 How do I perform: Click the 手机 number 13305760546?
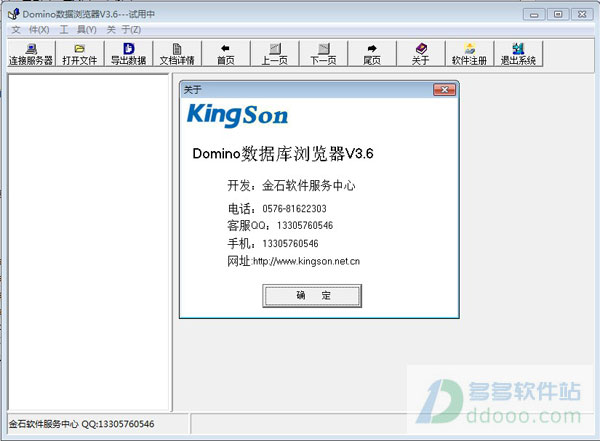(290, 243)
